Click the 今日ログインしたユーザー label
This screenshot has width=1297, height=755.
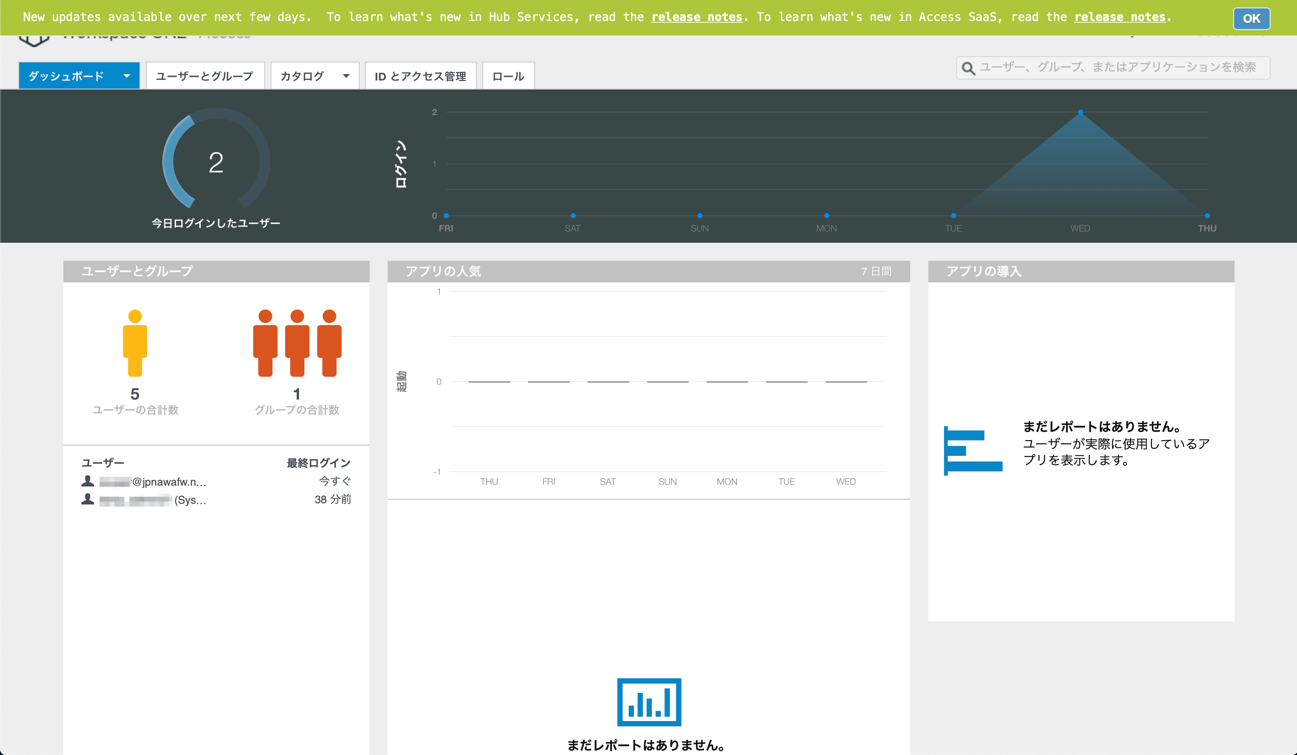pos(216,223)
